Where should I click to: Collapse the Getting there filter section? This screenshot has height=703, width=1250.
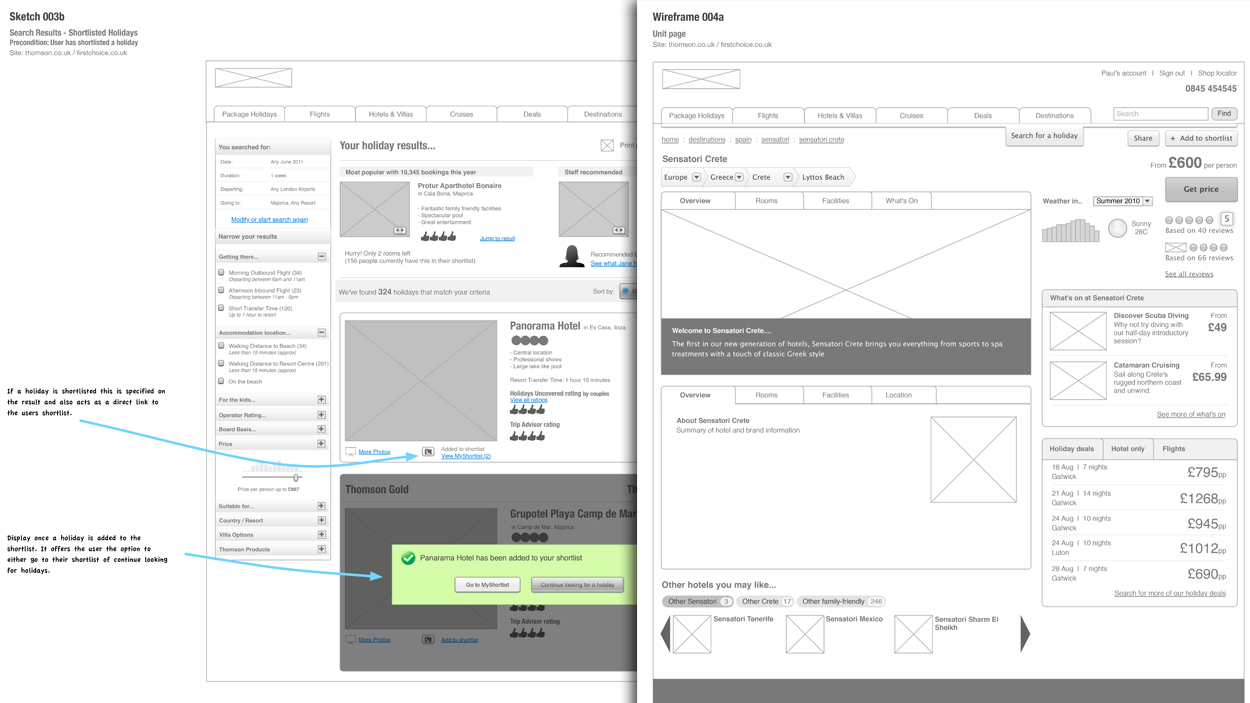(321, 257)
